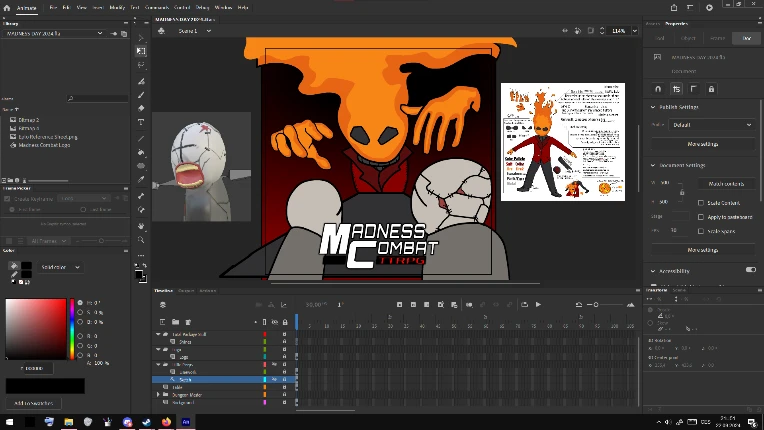This screenshot has width=764, height=430.
Task: Click the Loop playback icon
Action: (524, 304)
